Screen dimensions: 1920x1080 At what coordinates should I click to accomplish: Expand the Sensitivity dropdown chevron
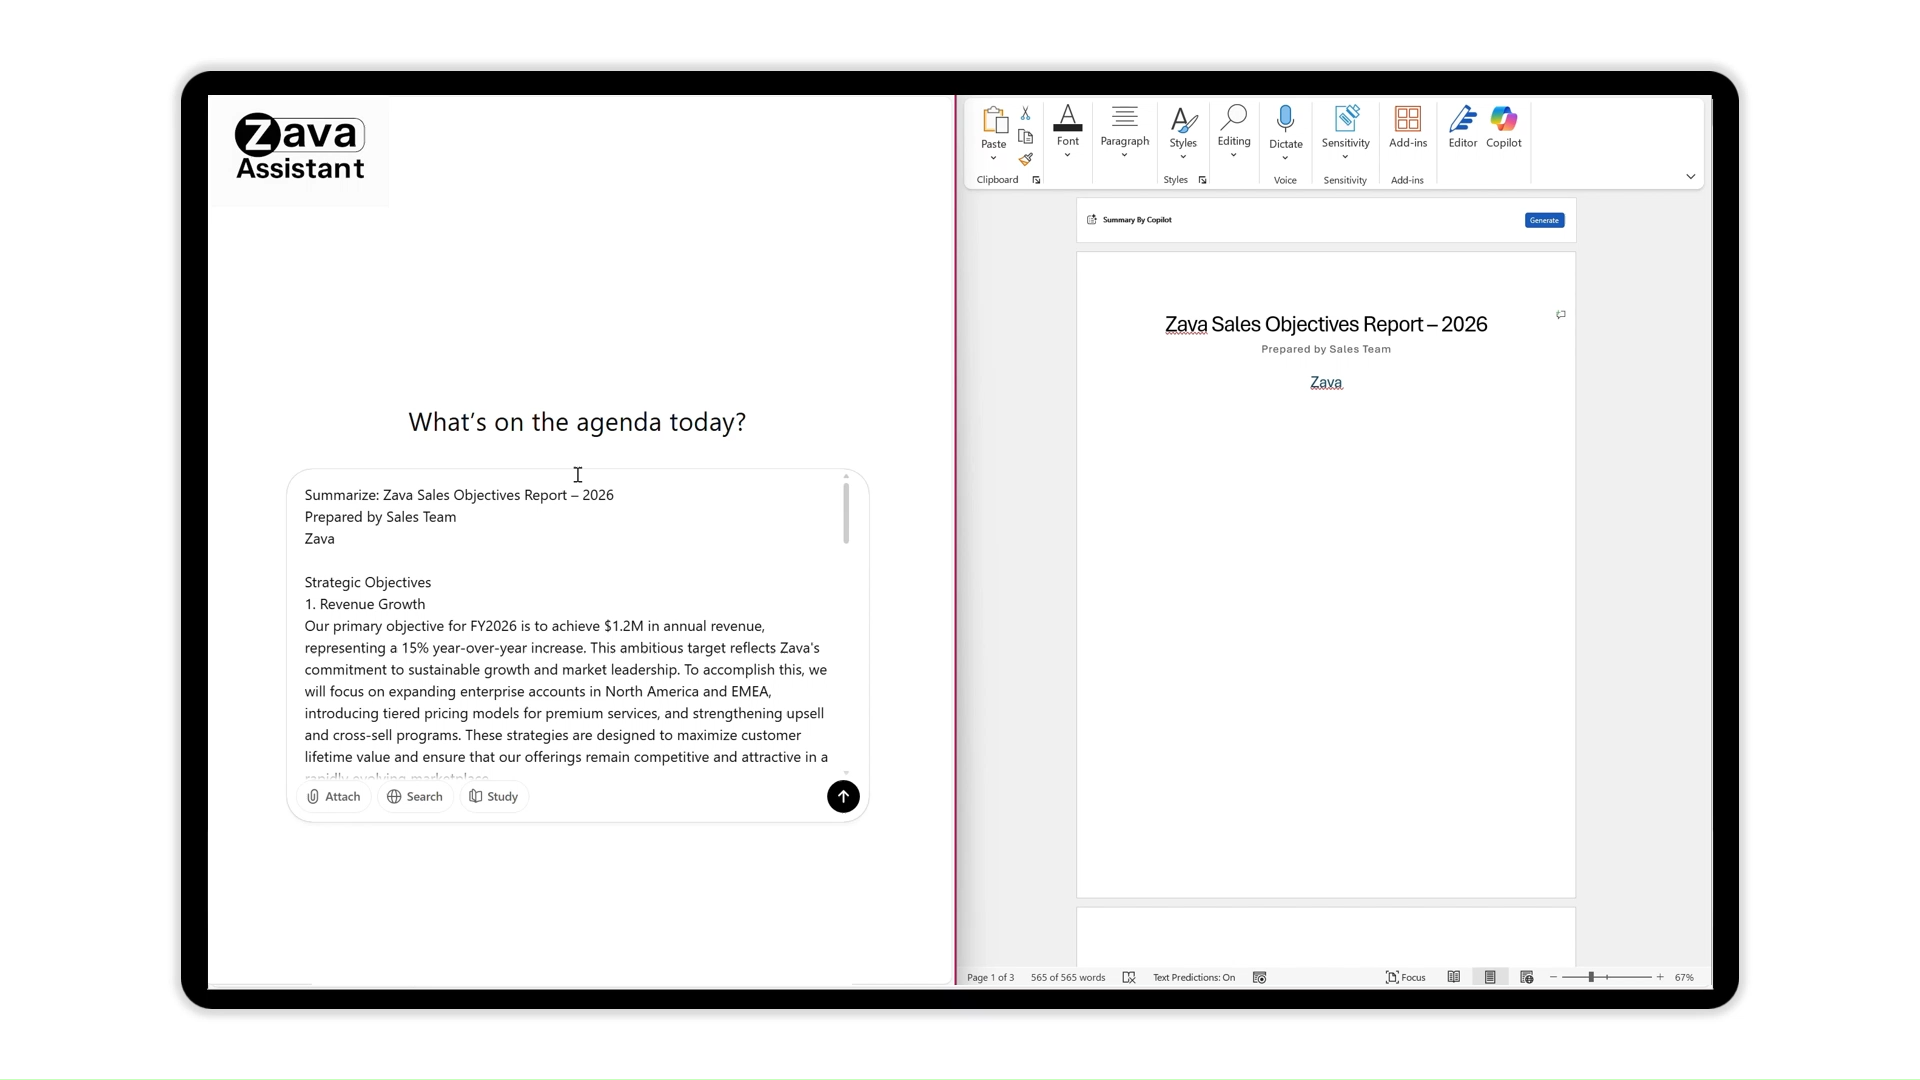(x=1345, y=157)
